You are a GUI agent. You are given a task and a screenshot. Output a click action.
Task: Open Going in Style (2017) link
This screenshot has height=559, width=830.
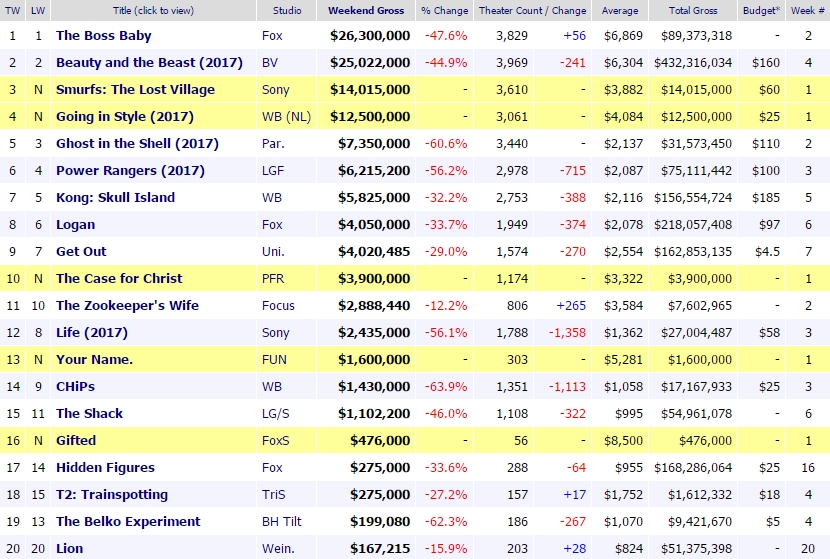125,116
